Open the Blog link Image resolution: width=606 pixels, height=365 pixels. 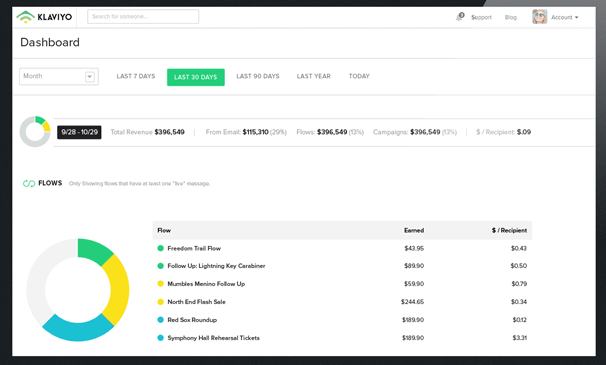point(511,17)
